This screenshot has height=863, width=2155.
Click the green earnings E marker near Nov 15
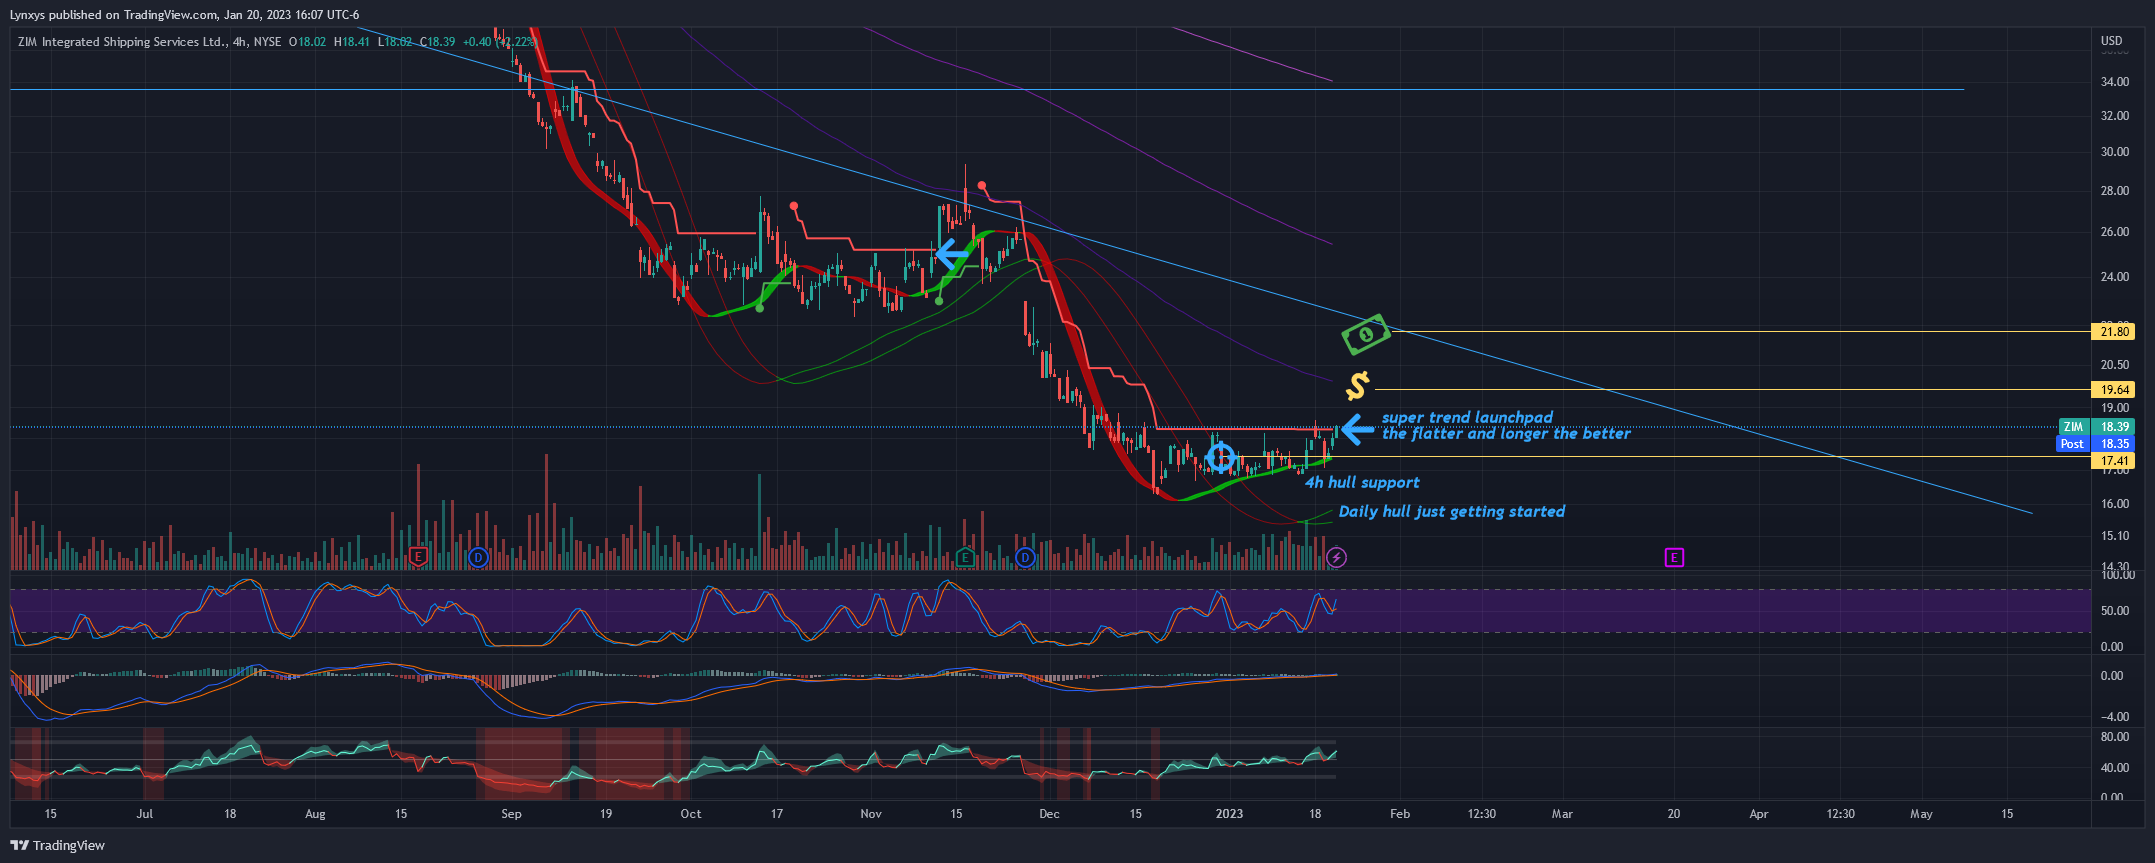tap(965, 557)
